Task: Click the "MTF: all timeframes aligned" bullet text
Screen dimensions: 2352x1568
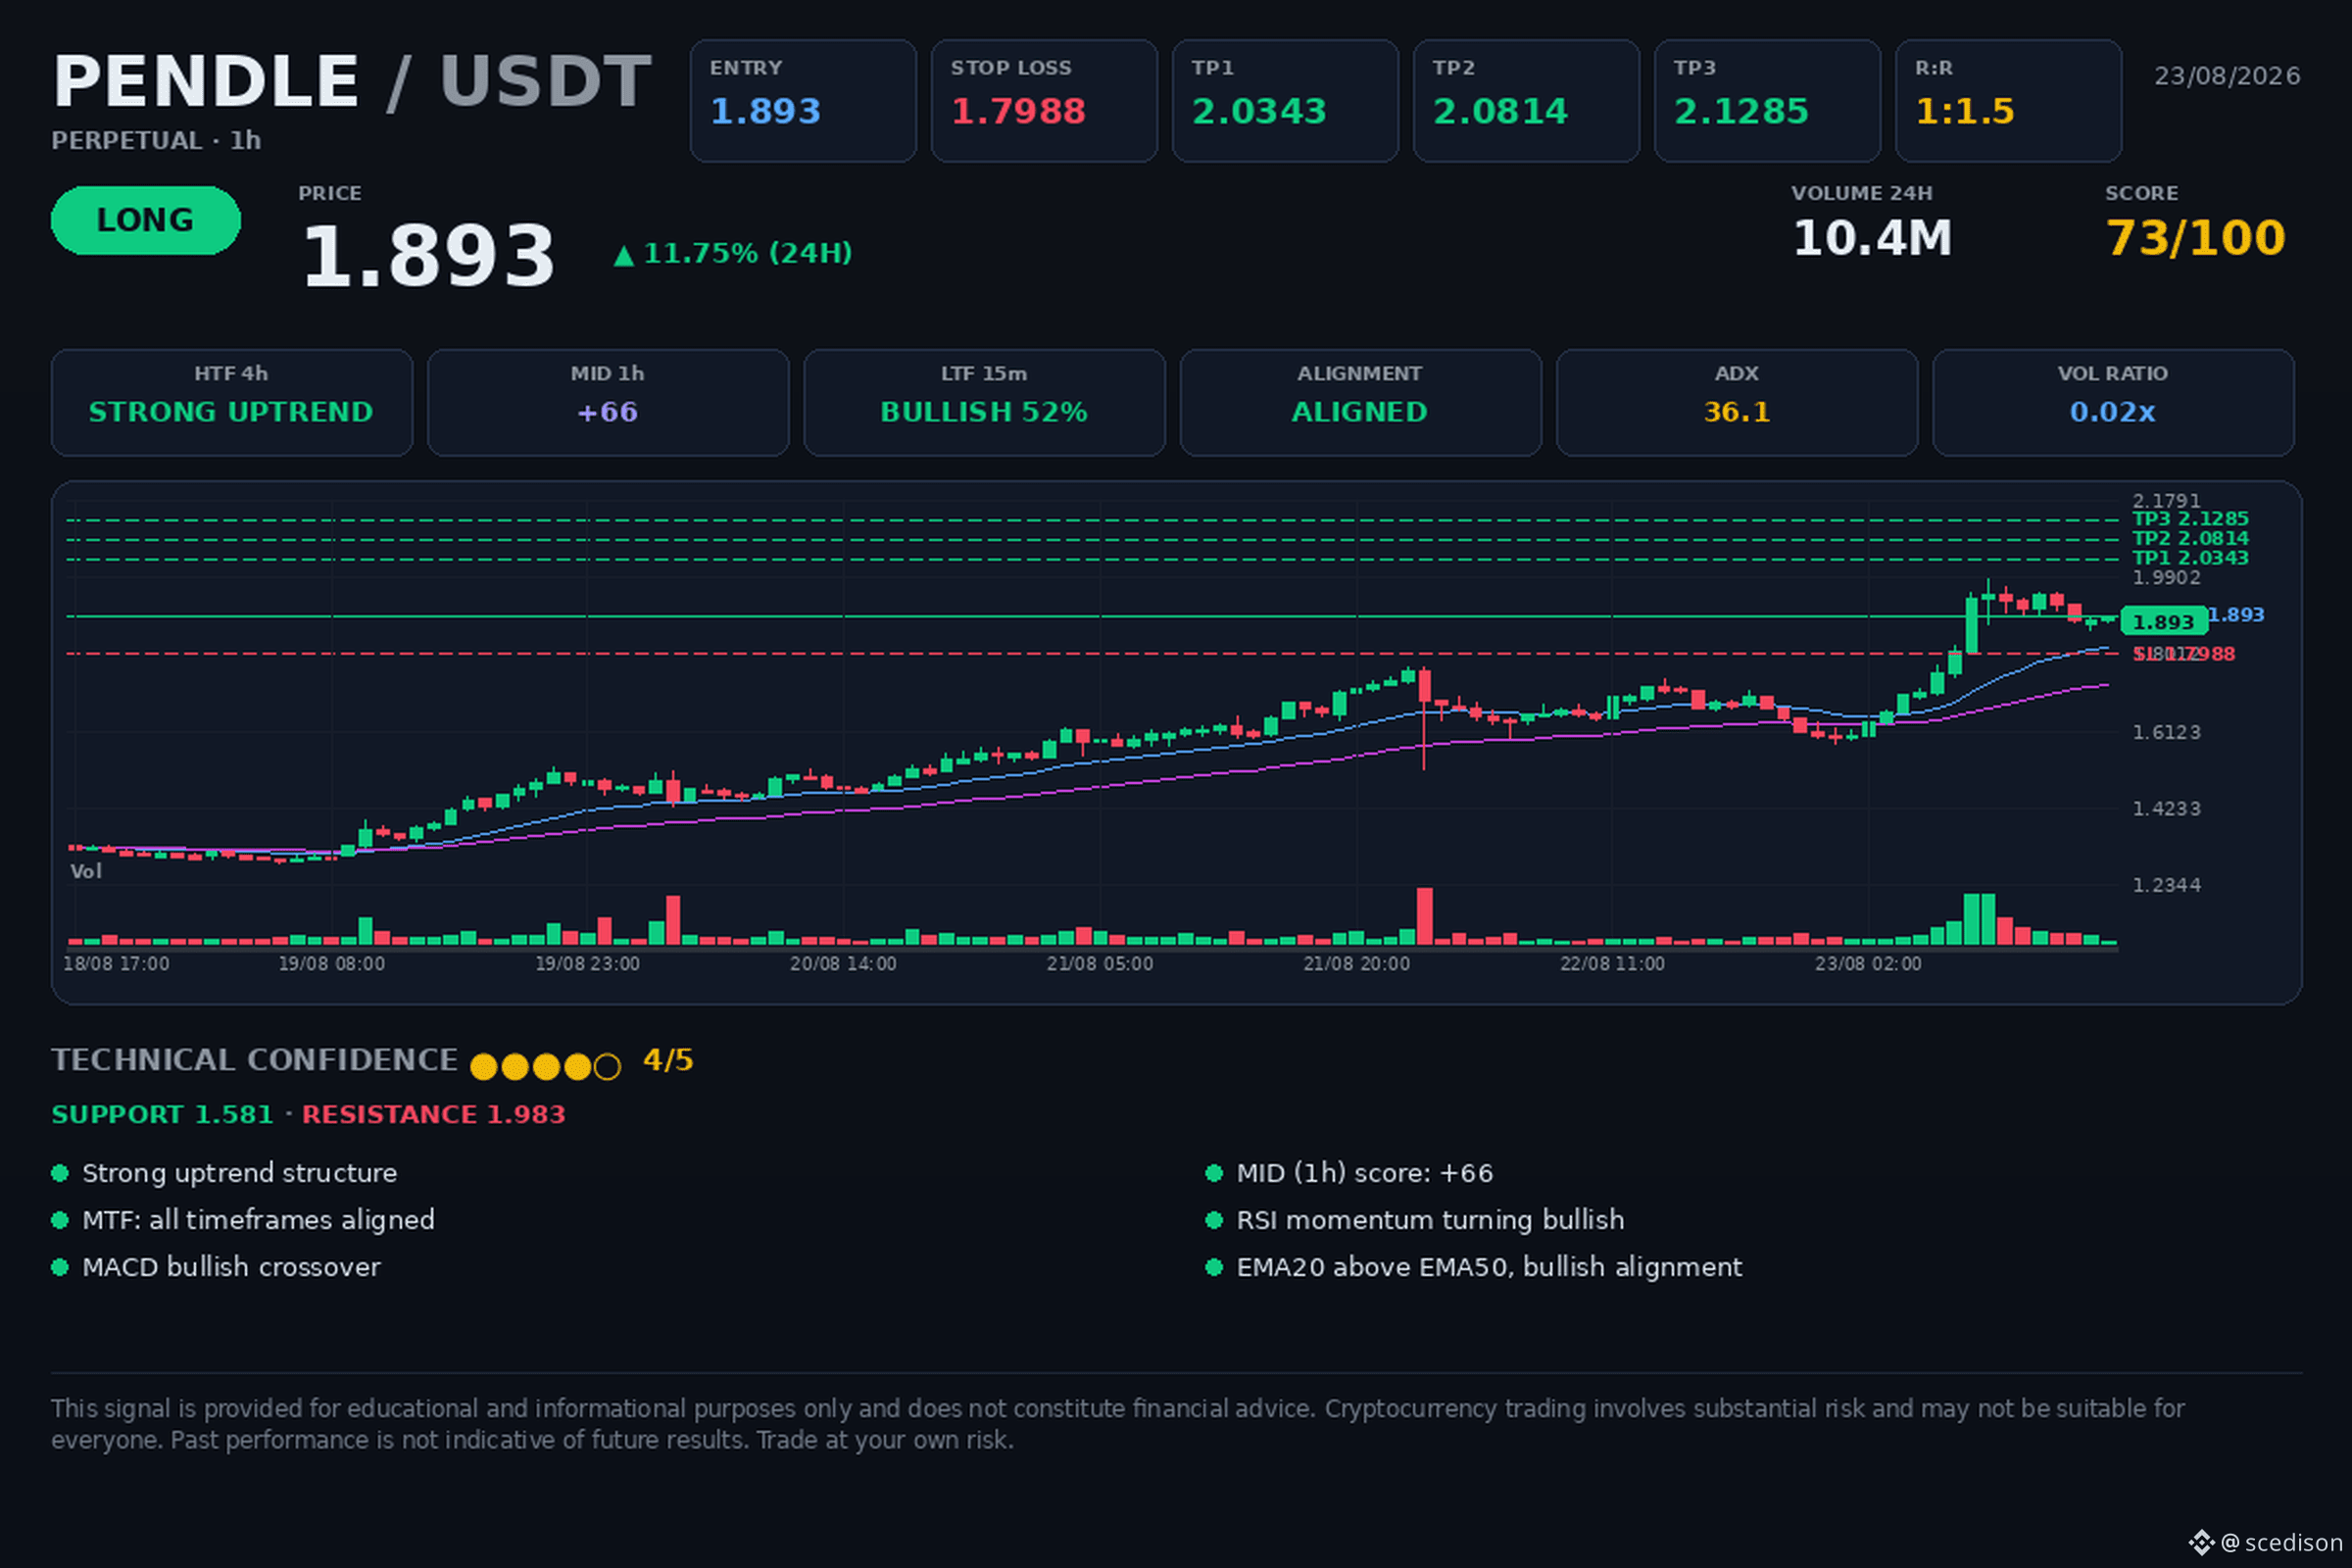Action: (259, 1220)
